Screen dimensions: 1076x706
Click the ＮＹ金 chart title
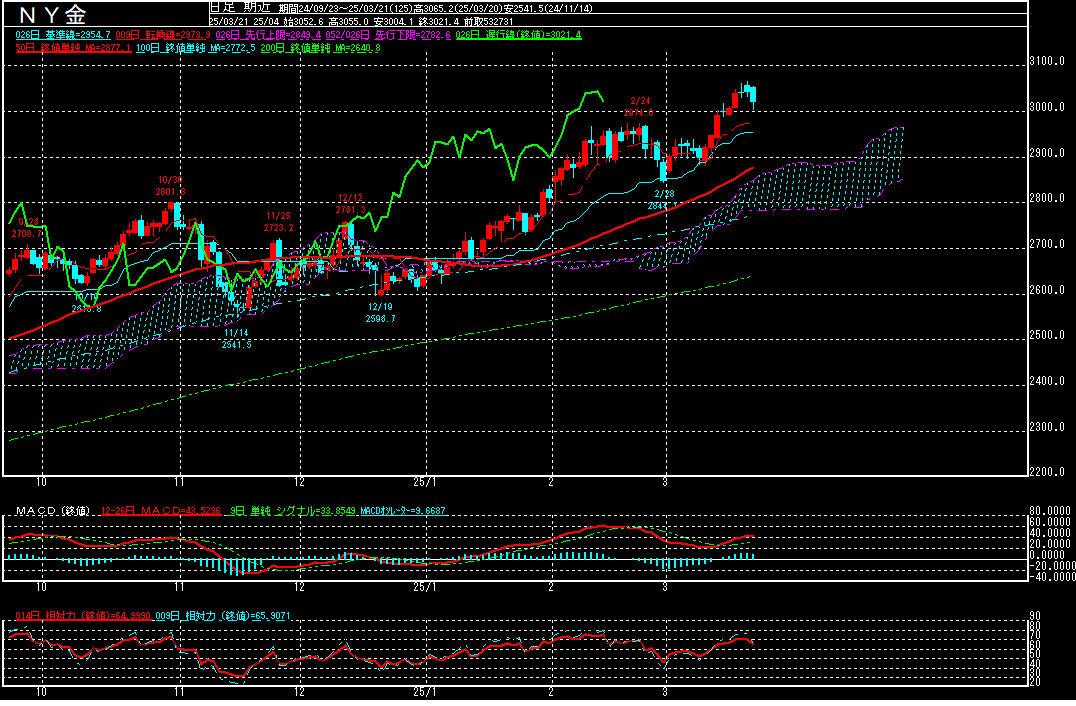(52, 14)
